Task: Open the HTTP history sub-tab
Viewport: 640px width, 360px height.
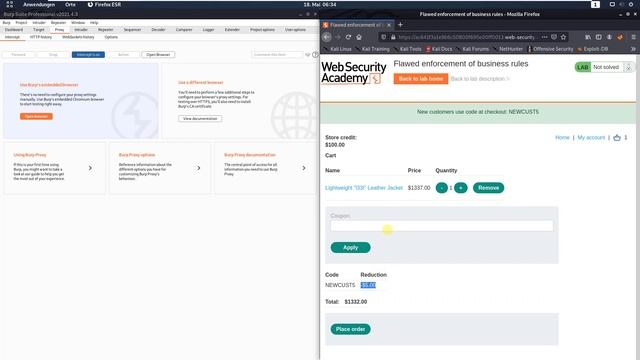Action: click(x=41, y=37)
